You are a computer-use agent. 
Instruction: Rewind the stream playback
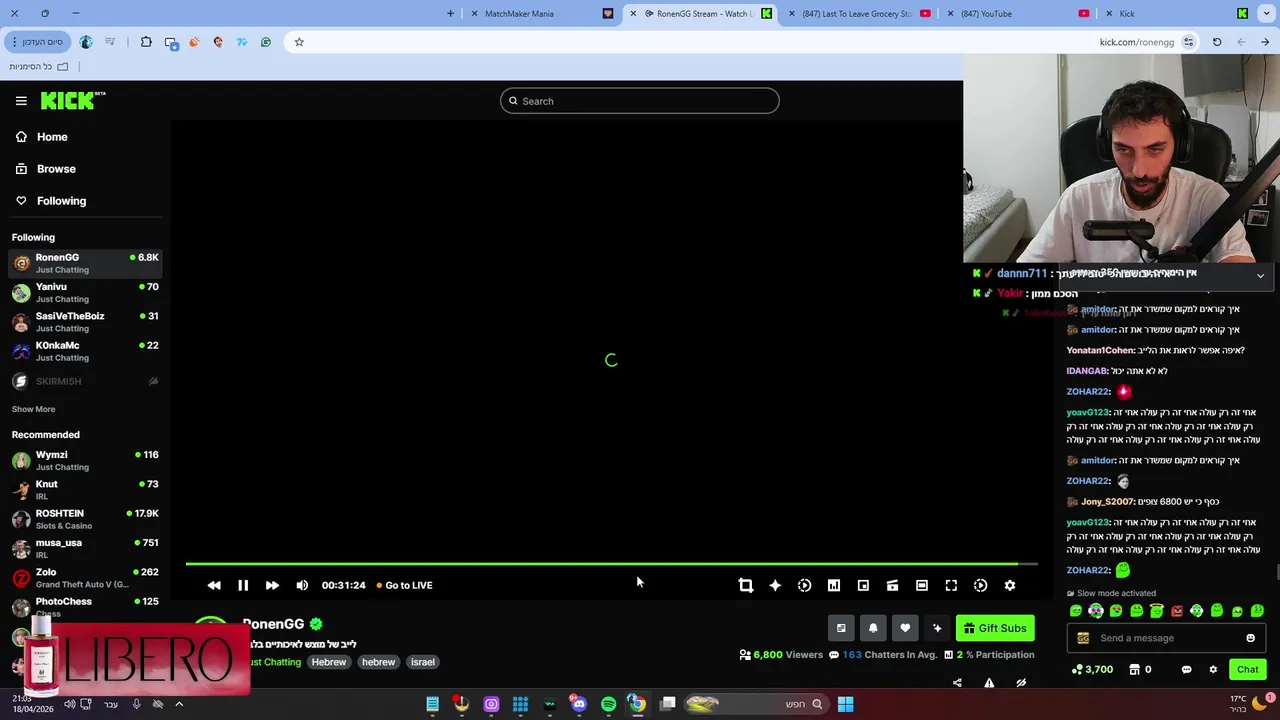coord(214,585)
